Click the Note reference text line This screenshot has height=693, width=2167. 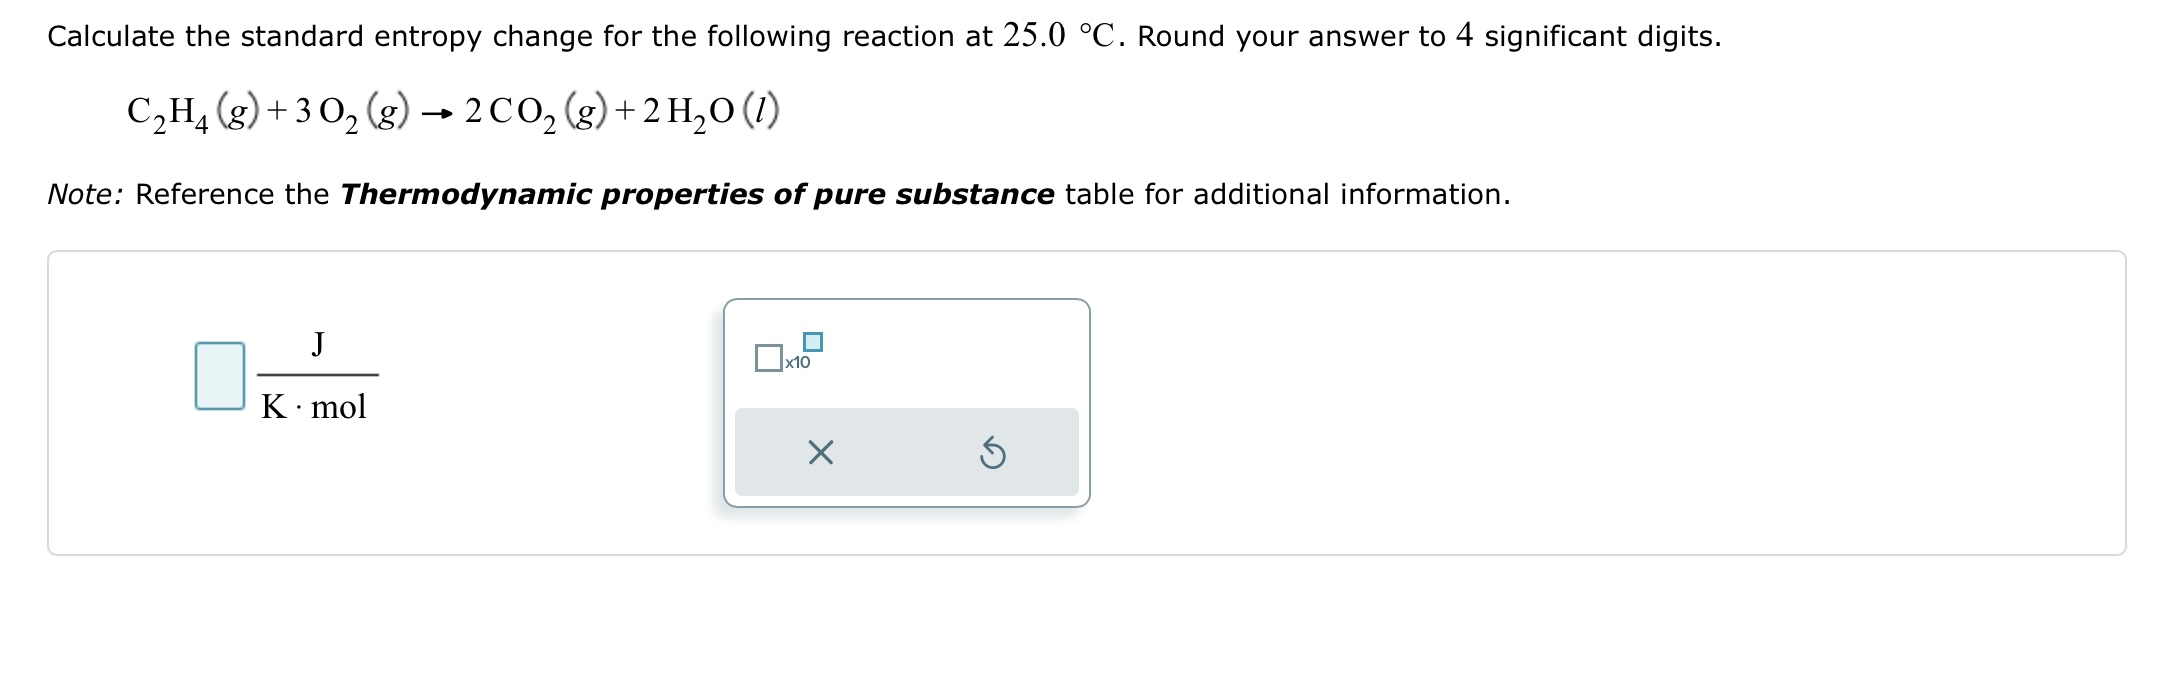point(700,194)
